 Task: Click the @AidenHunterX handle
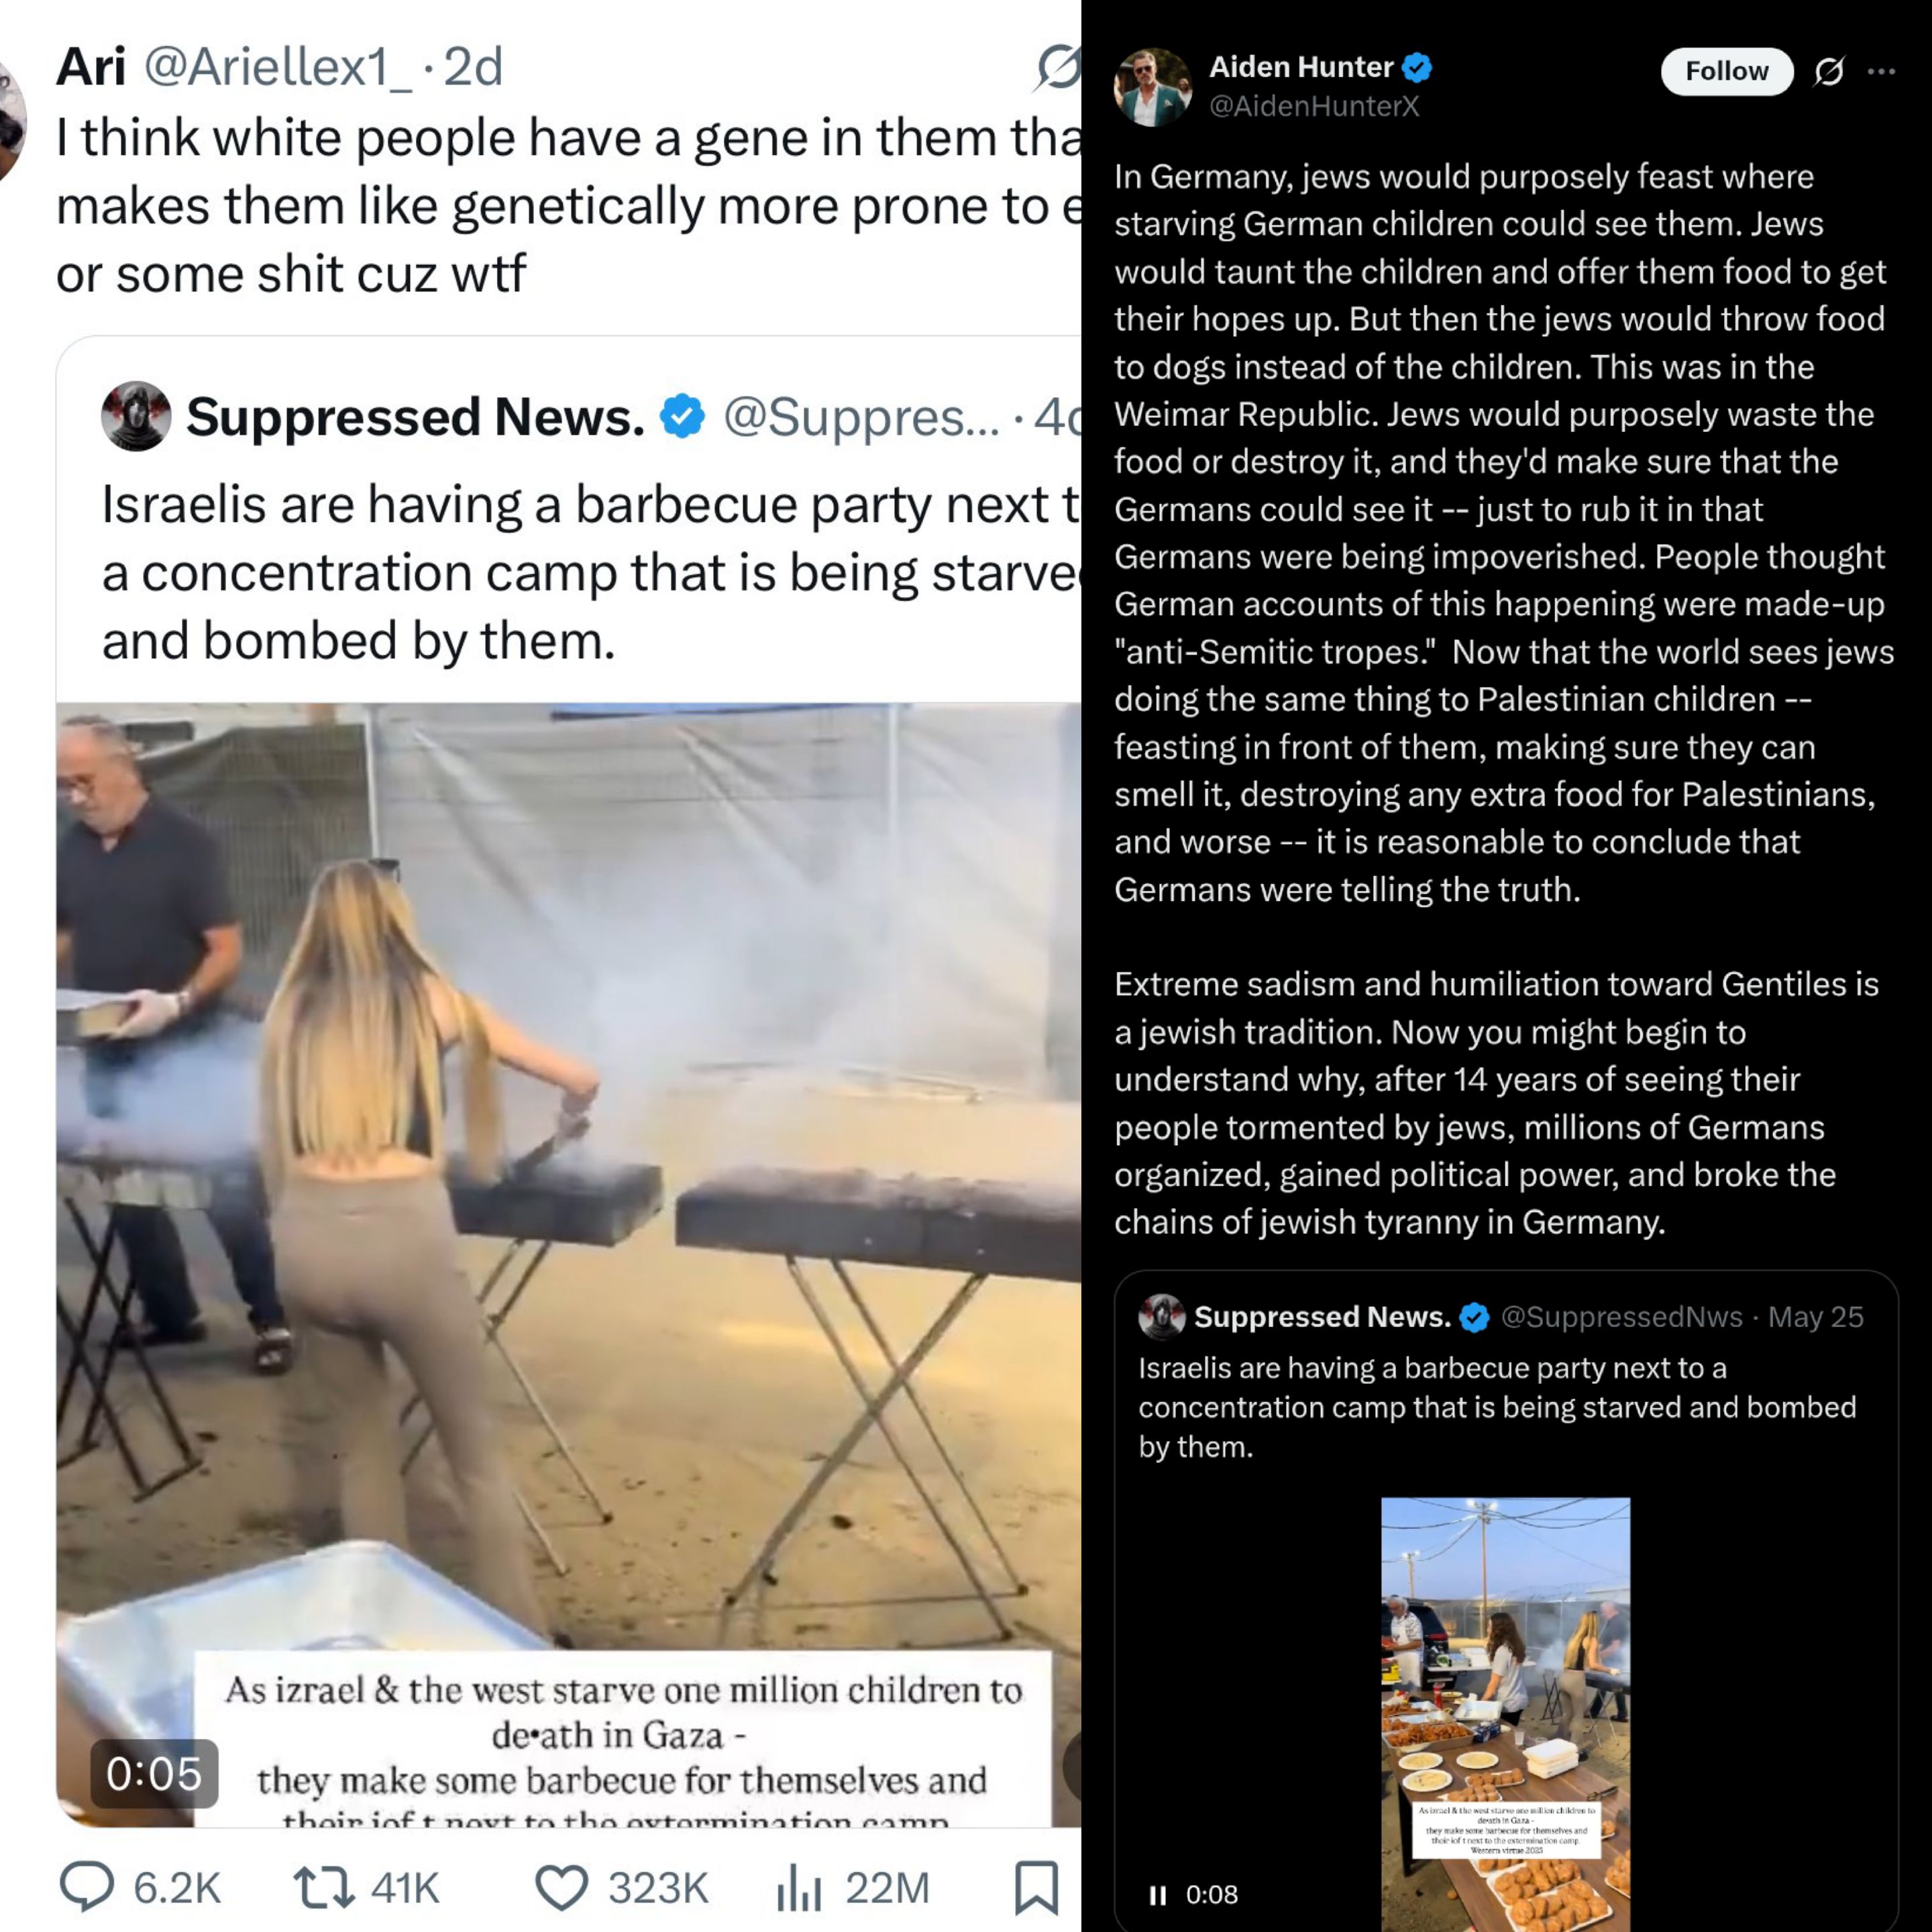1314,106
